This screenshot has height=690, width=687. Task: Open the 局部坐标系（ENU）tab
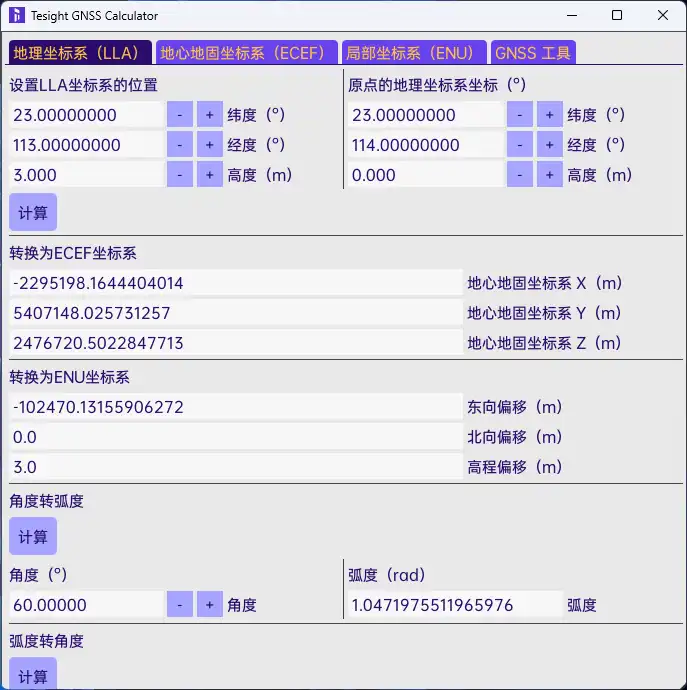pos(415,53)
